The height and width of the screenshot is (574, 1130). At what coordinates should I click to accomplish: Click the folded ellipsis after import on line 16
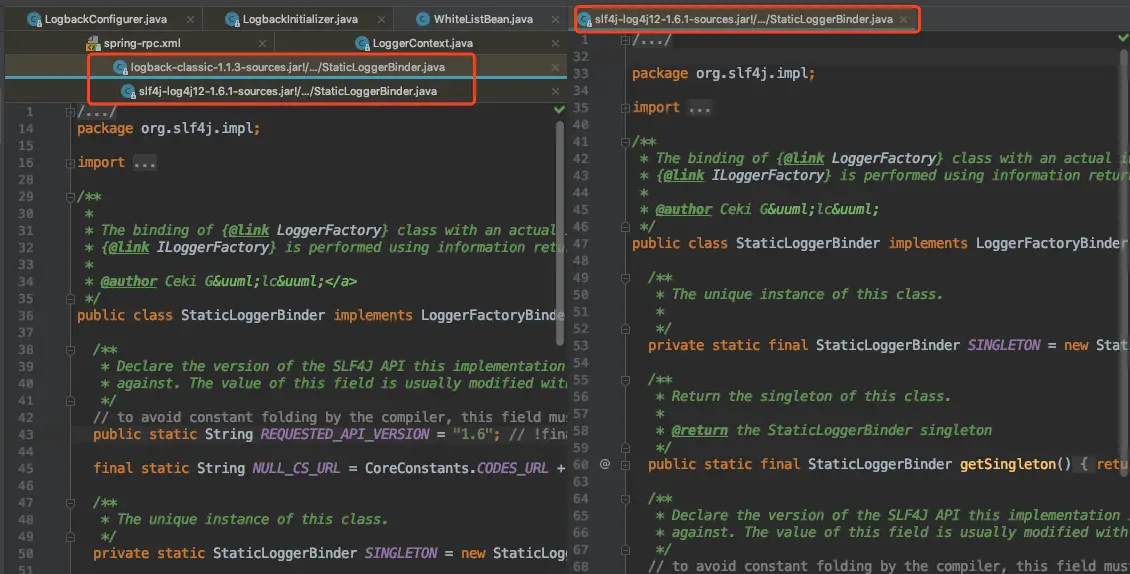[x=144, y=163]
